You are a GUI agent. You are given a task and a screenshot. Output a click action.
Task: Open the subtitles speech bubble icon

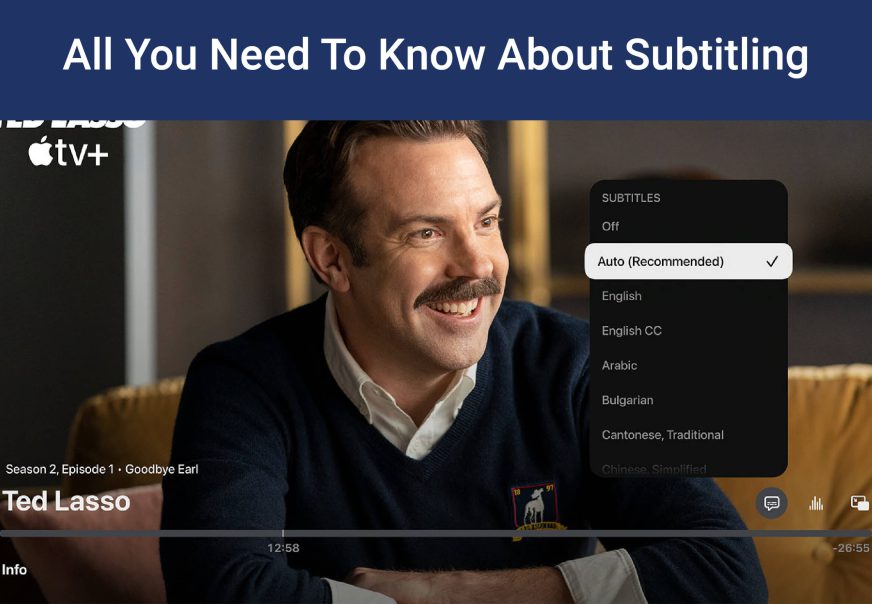point(771,503)
